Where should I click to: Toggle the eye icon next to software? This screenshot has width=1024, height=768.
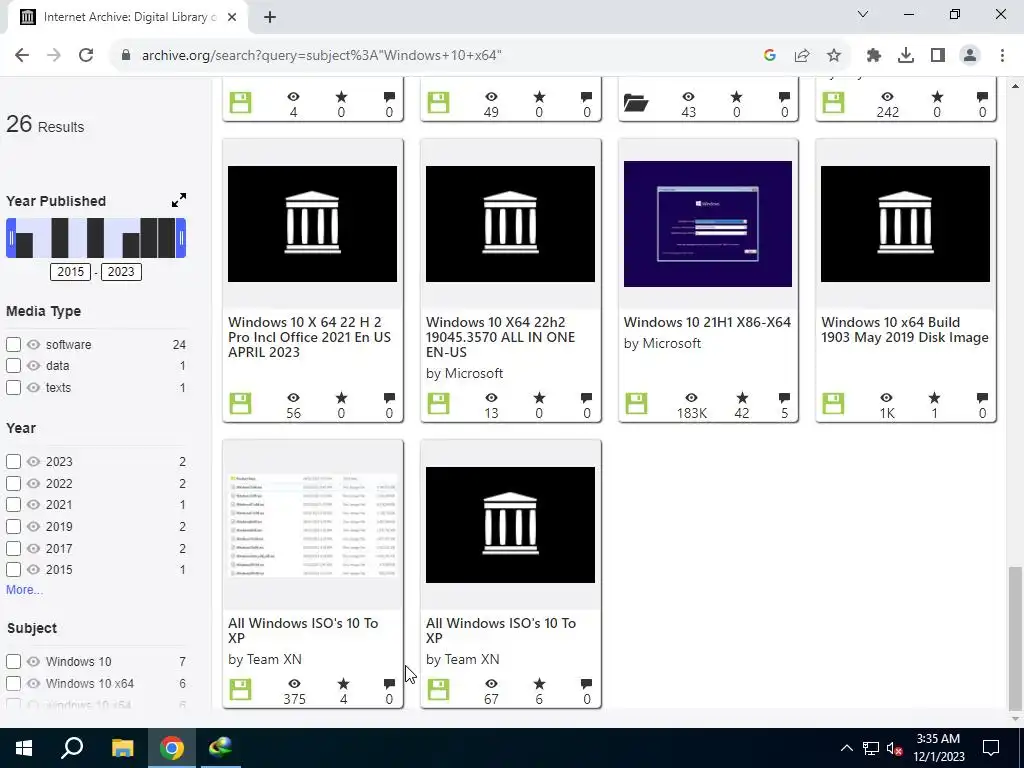[x=33, y=344]
